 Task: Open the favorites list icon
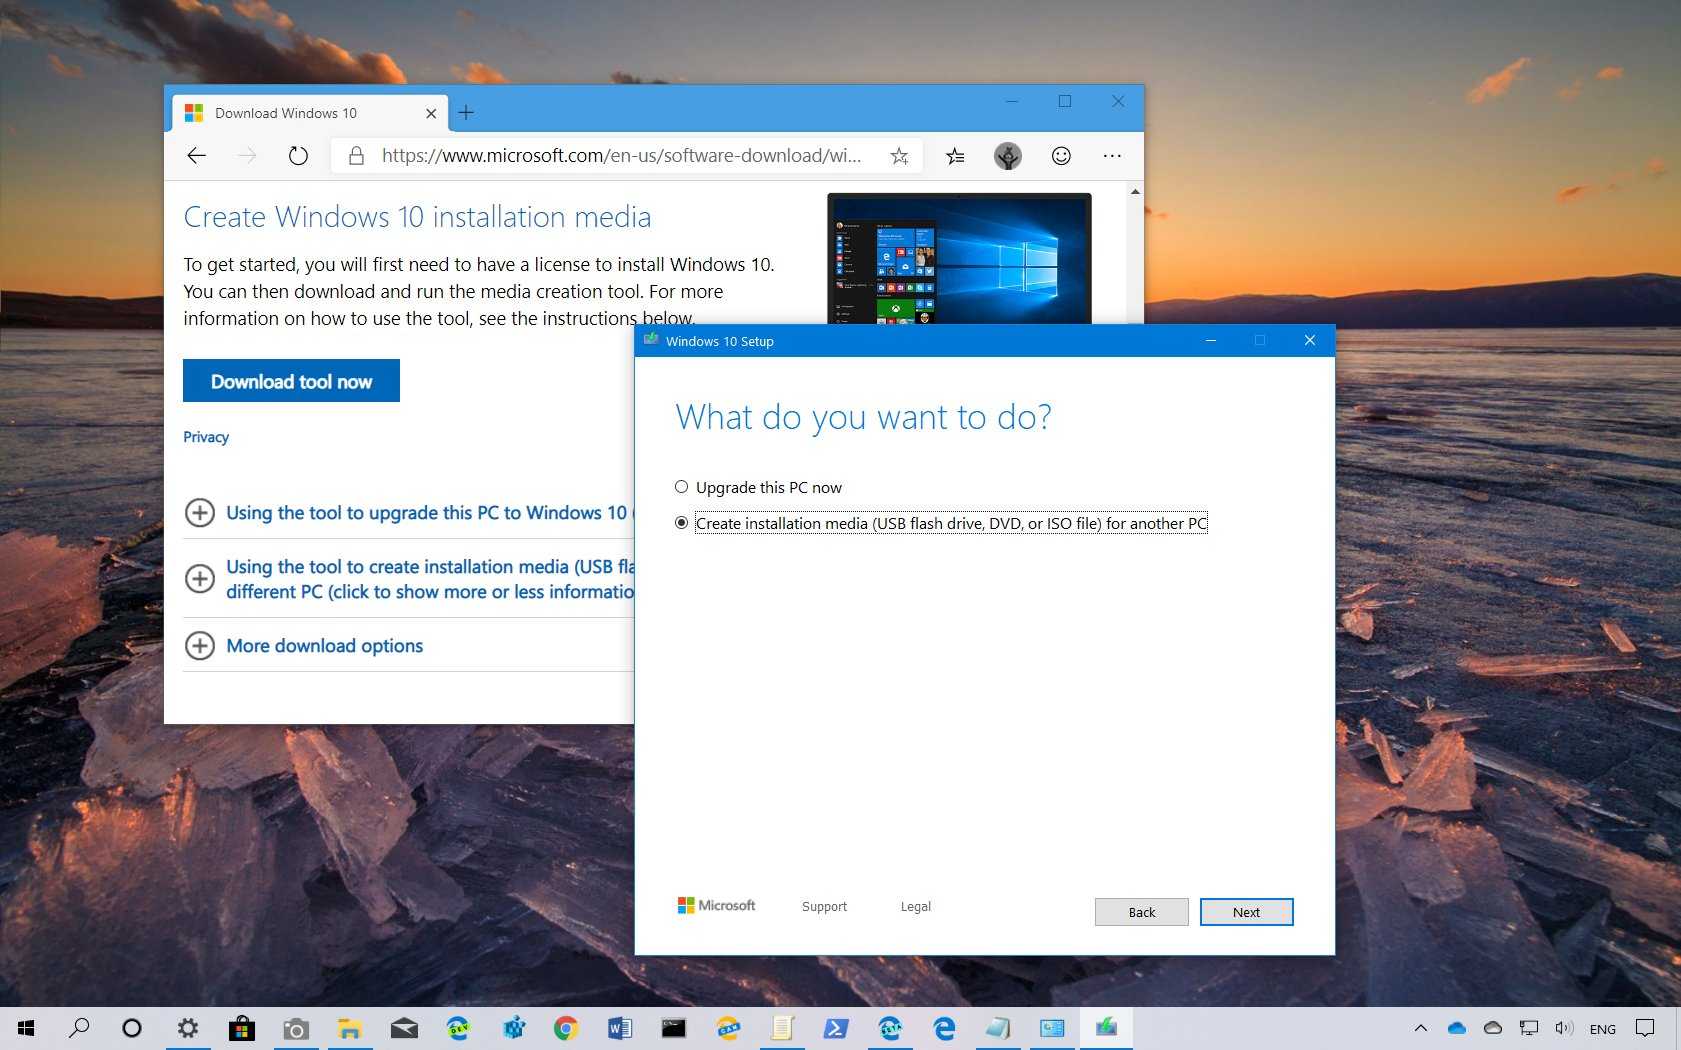click(955, 156)
